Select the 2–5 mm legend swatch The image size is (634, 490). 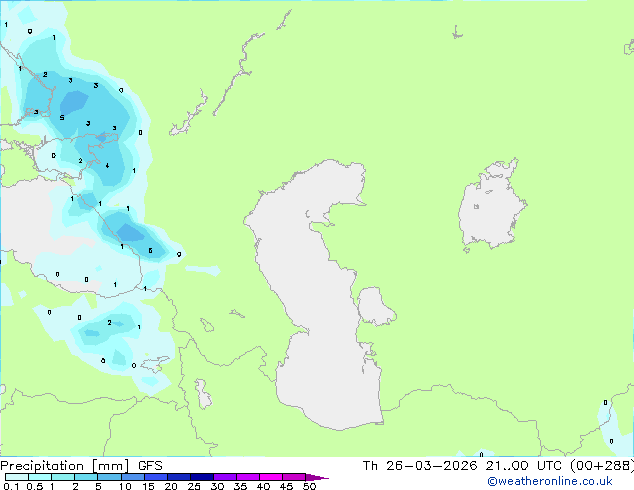pos(86,477)
